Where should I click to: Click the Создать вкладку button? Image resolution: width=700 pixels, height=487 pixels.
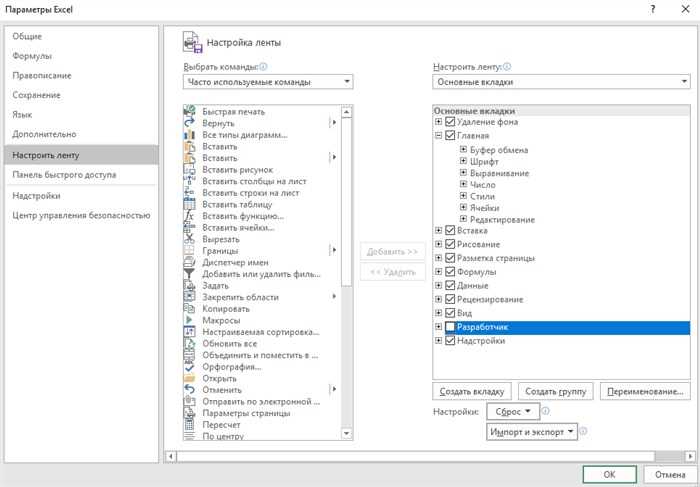coord(472,391)
